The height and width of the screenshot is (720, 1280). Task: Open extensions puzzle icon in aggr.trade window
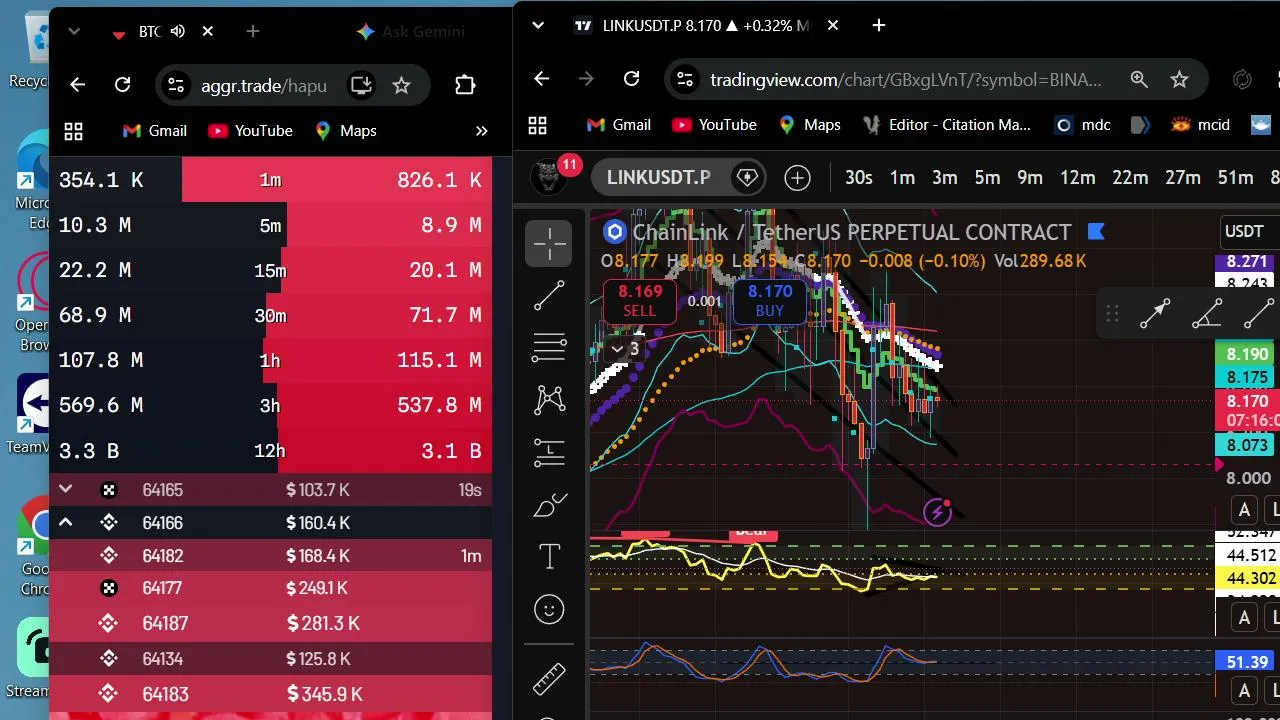click(465, 86)
